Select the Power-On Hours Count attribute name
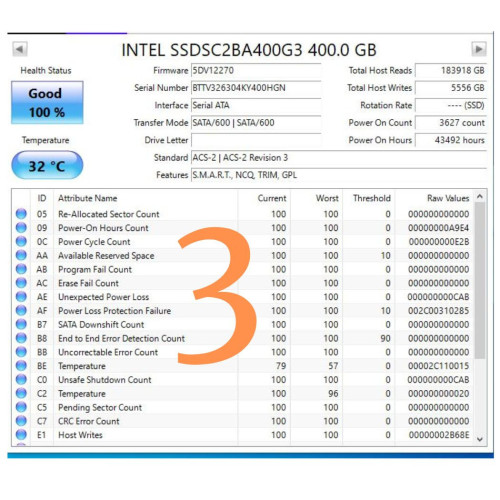Screen dimensions: 500x500 (103, 228)
